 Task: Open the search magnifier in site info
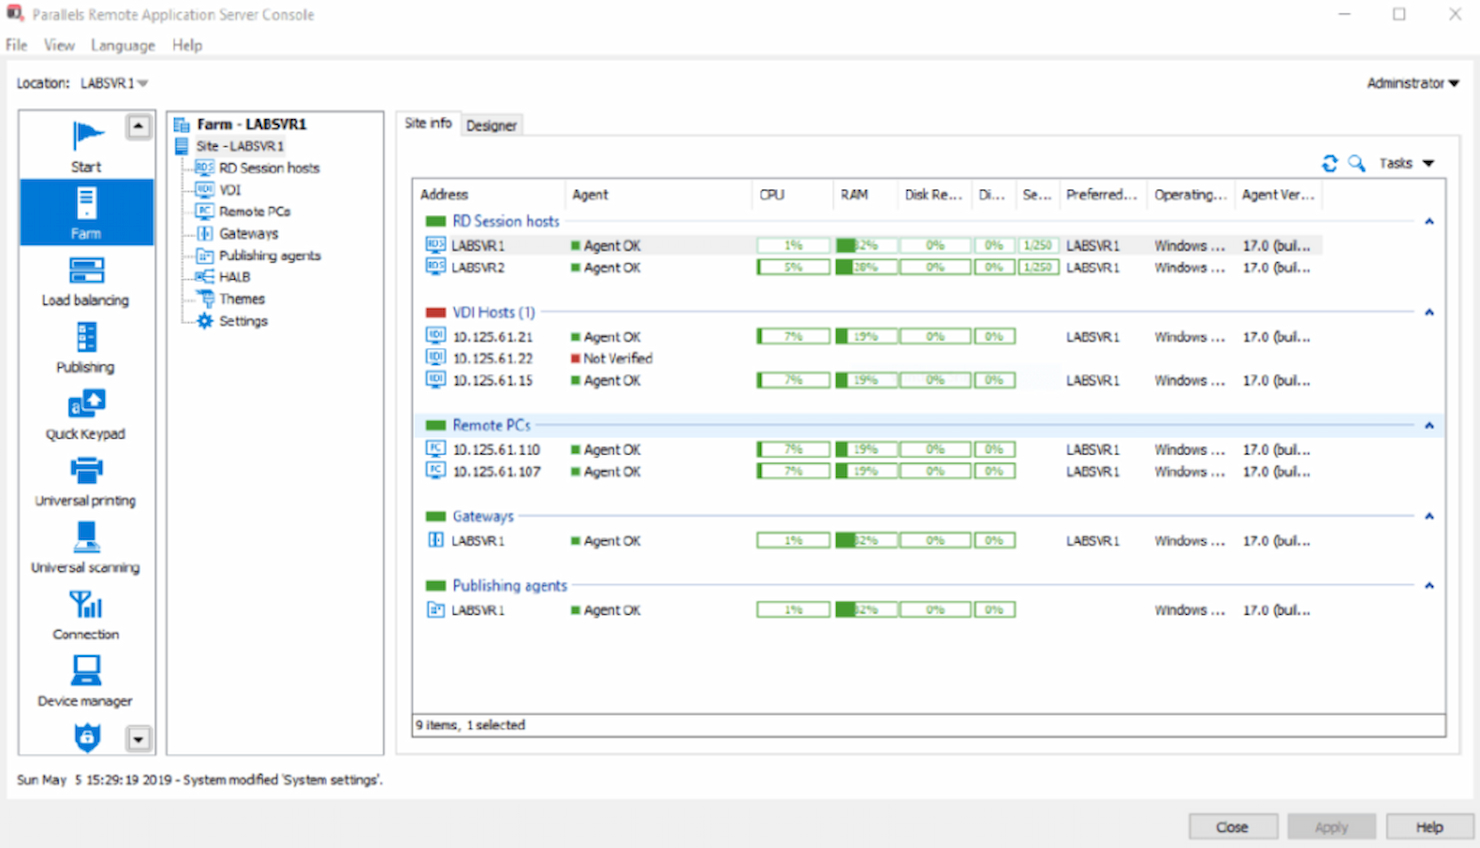pyautogui.click(x=1356, y=162)
